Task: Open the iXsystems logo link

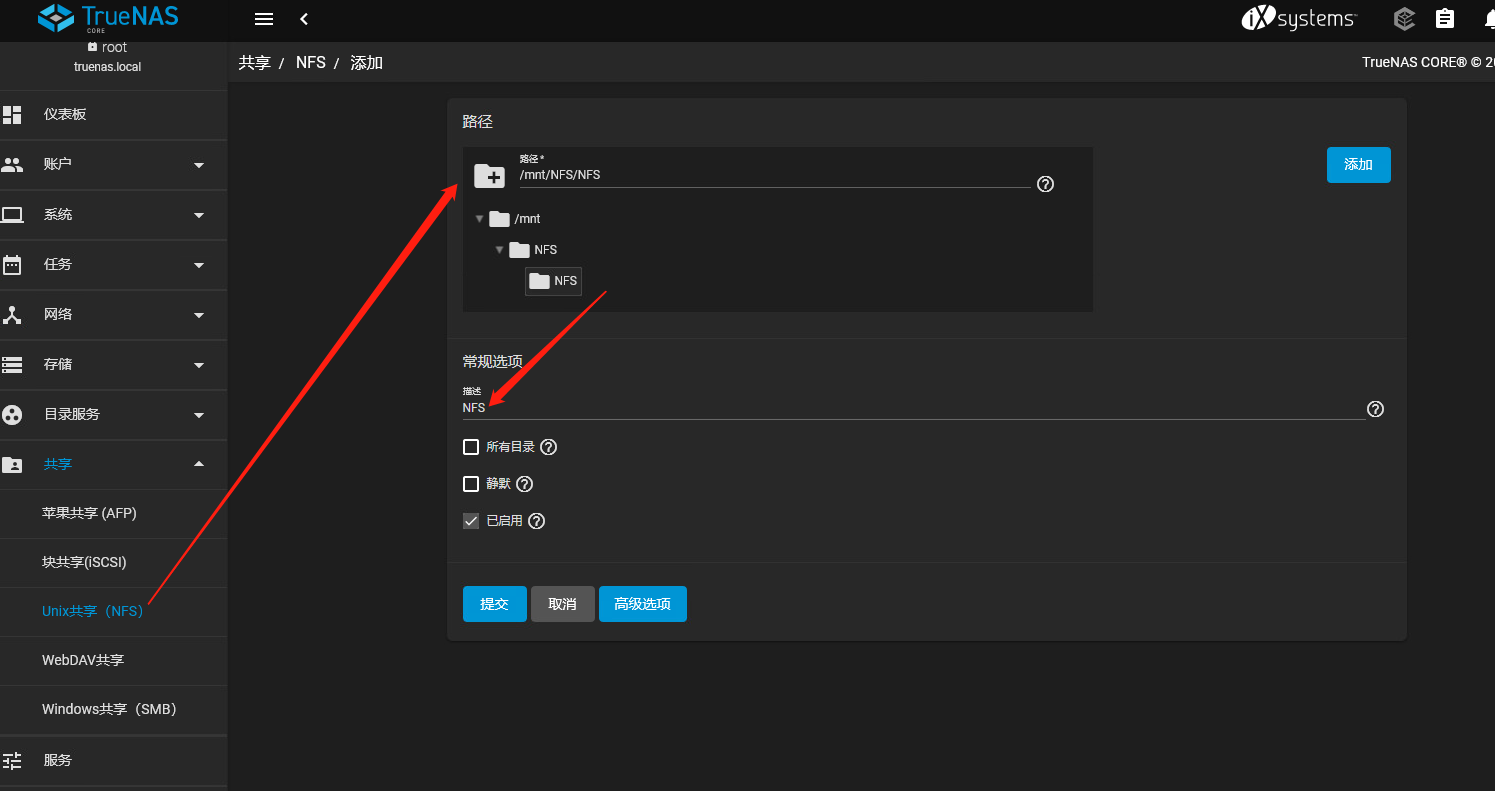Action: click(x=1299, y=18)
